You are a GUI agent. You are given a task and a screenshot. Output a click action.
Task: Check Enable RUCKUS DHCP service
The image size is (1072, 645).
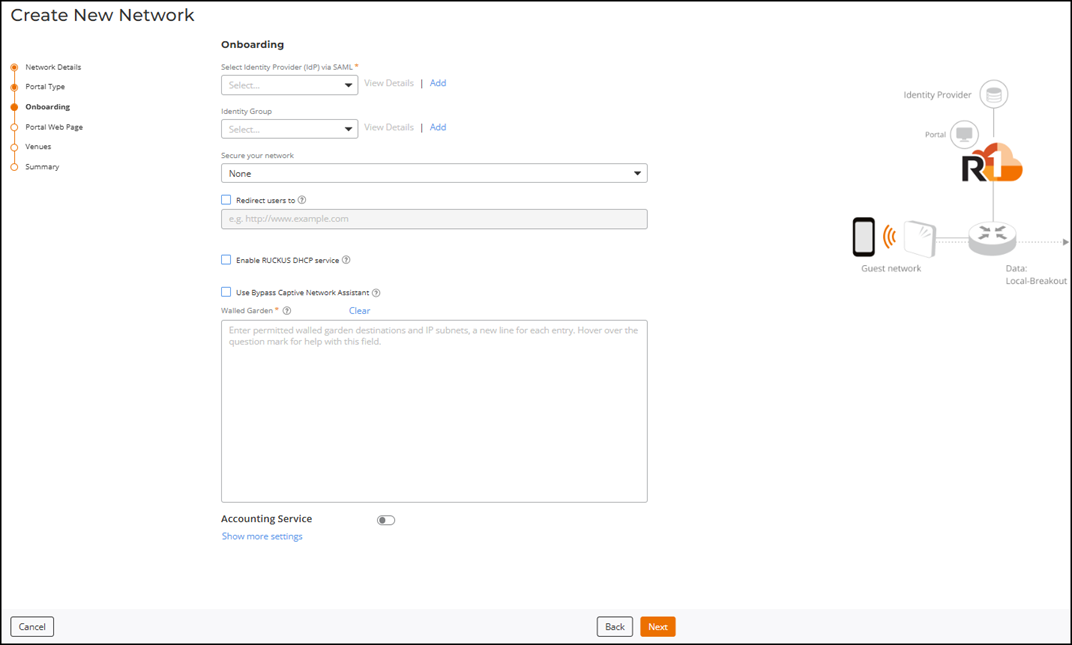(226, 260)
